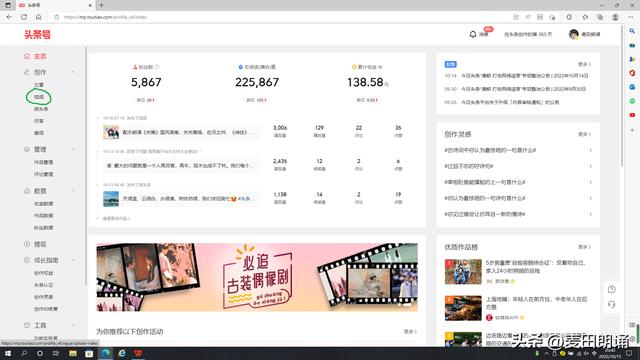Image resolution: width=640 pixels, height=360 pixels.
Task: Click the browser address bar
Action: click(x=282, y=17)
